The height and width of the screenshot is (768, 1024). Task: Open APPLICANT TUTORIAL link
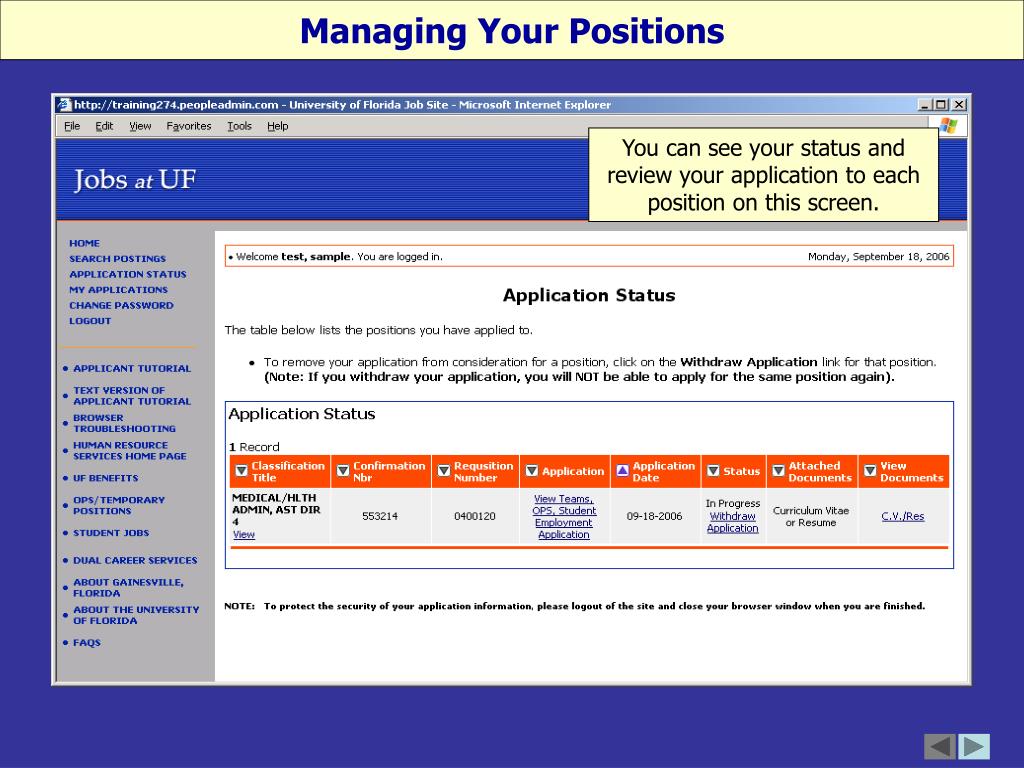(x=132, y=368)
